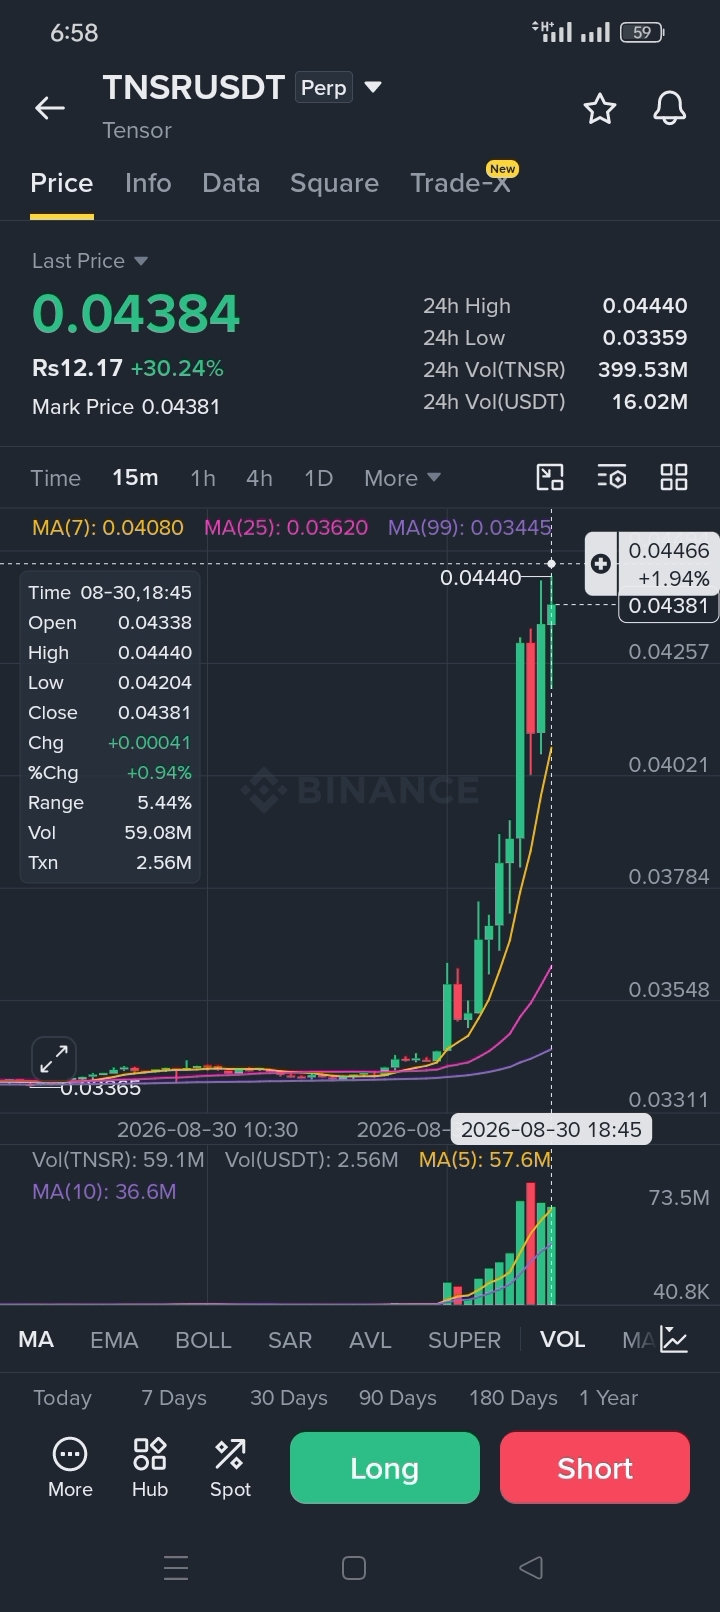Click the battery indicator in status bar
Viewport: 720px width, 1612px height.
coord(643,33)
